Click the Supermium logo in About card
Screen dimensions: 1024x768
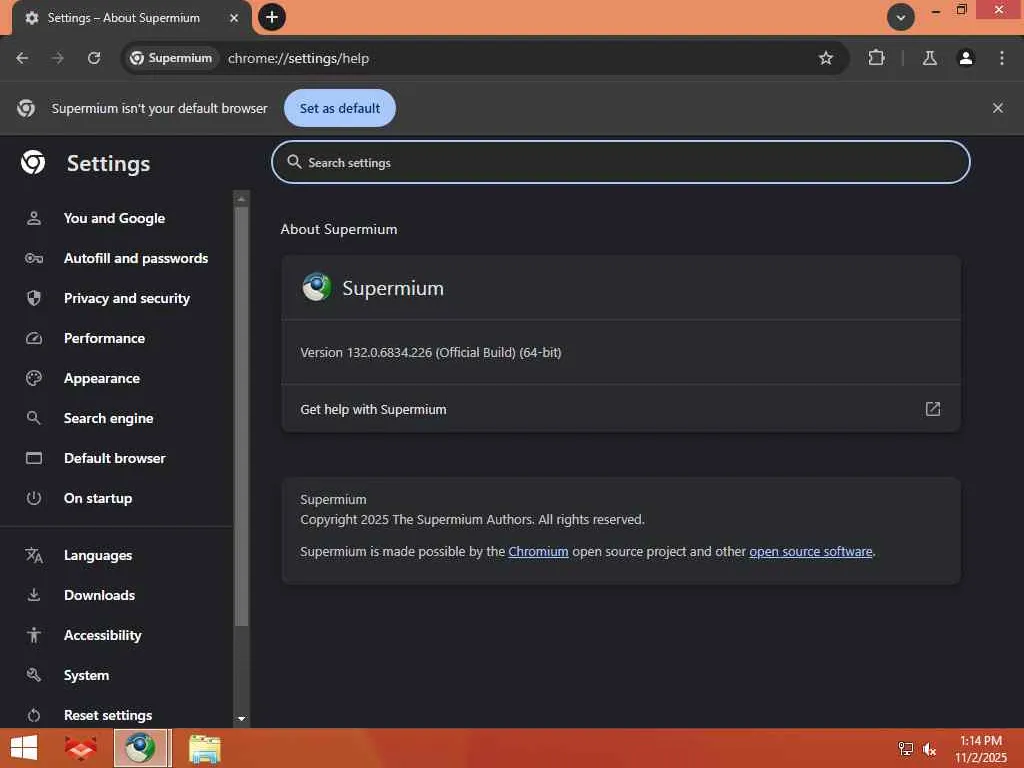317,287
